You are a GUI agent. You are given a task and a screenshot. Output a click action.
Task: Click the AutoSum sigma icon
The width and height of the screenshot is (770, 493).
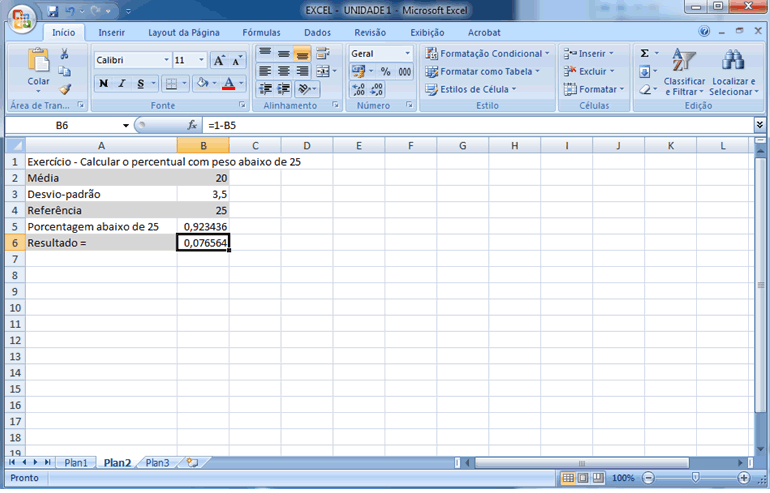point(644,54)
